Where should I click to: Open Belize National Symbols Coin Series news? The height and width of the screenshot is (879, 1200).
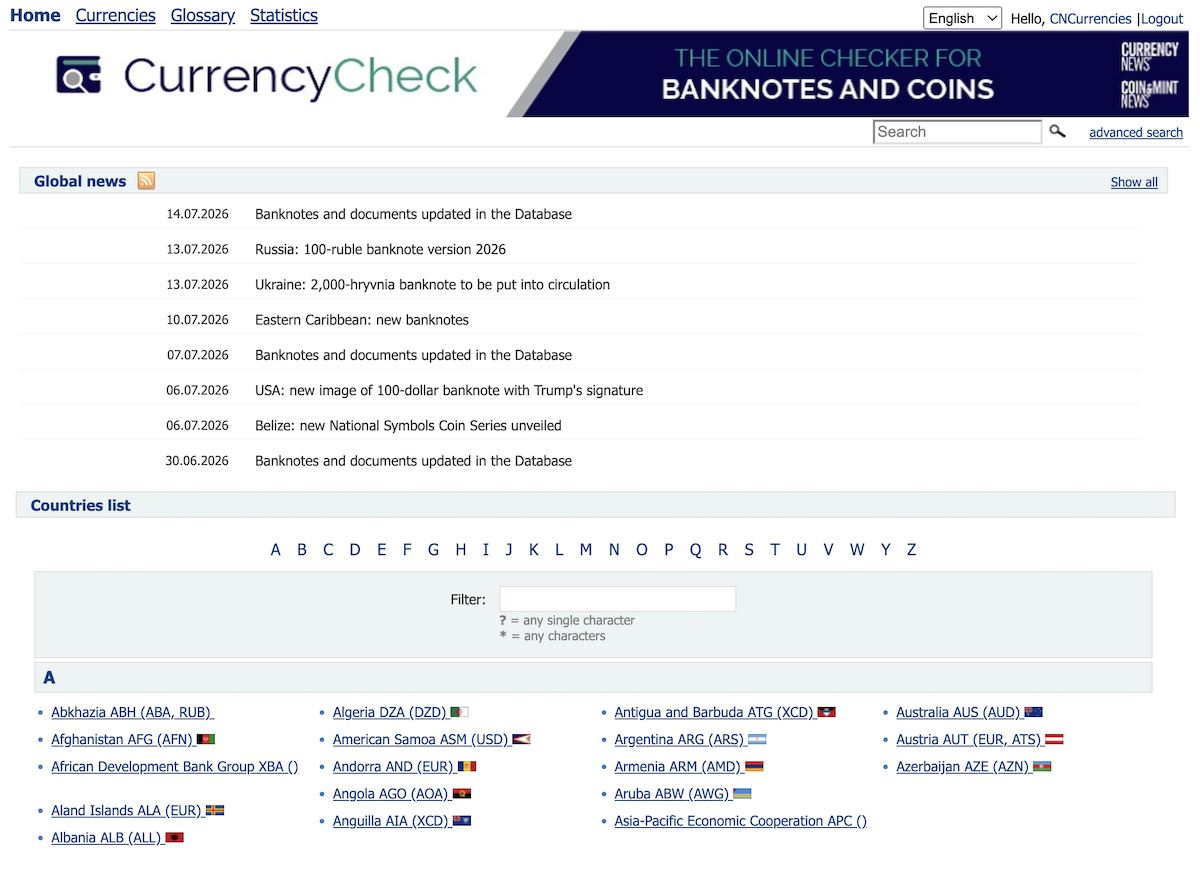(x=408, y=425)
